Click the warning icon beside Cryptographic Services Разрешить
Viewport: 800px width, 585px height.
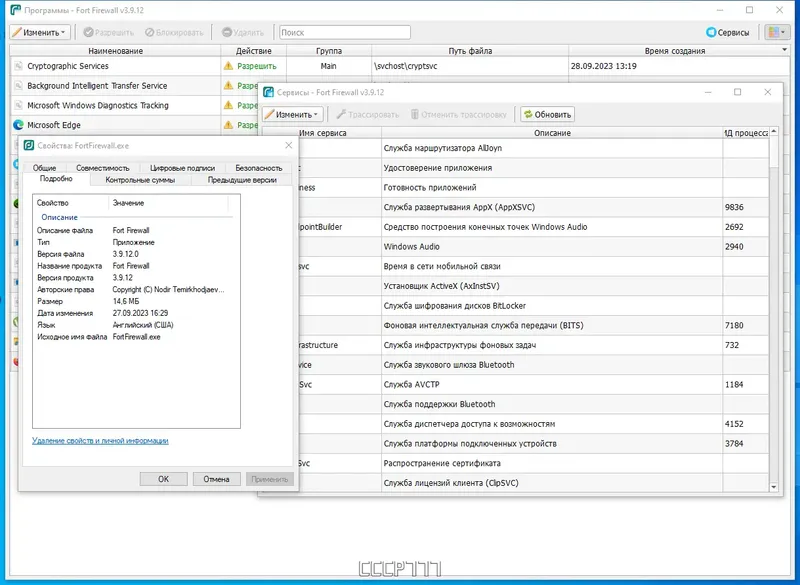tap(228, 66)
